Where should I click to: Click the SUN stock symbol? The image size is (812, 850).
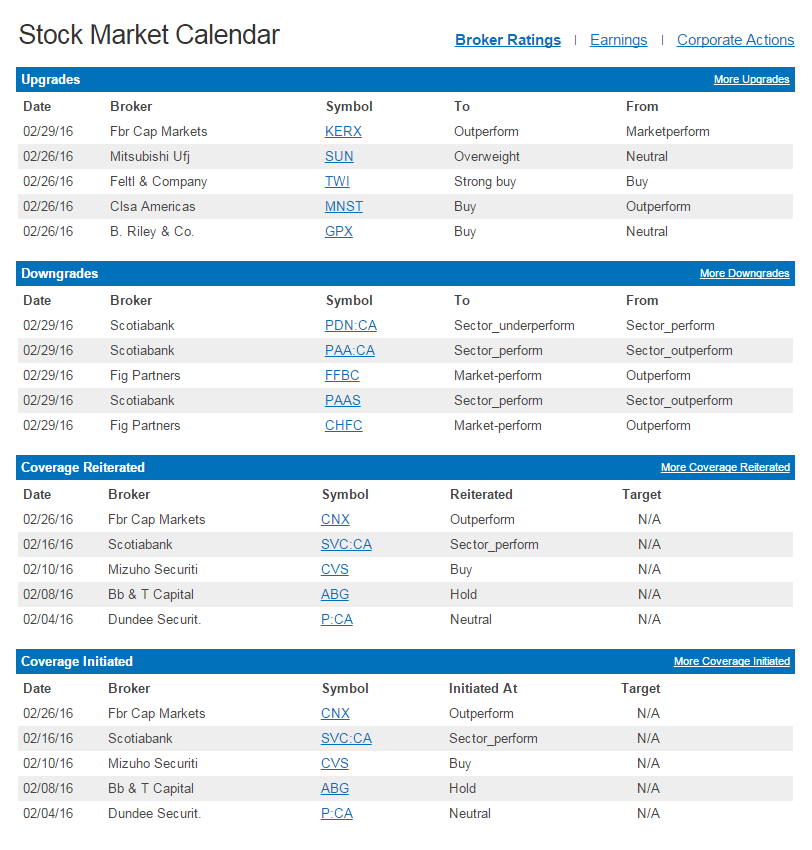pos(339,157)
